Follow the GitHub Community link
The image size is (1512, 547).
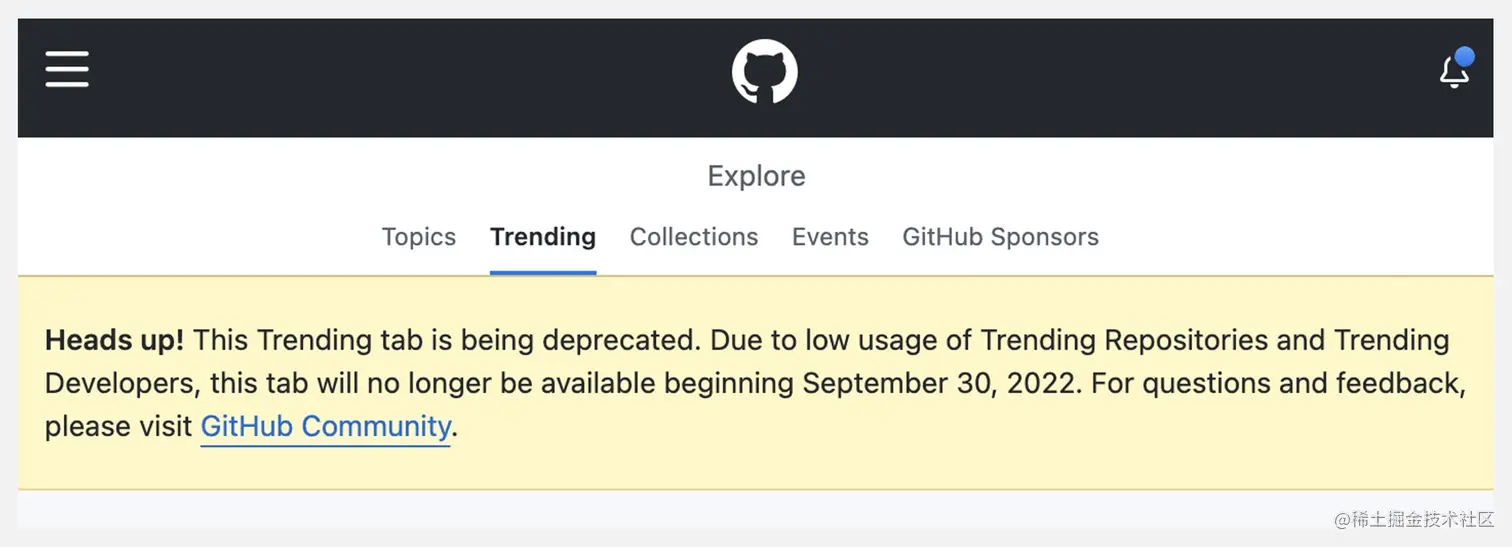[326, 427]
